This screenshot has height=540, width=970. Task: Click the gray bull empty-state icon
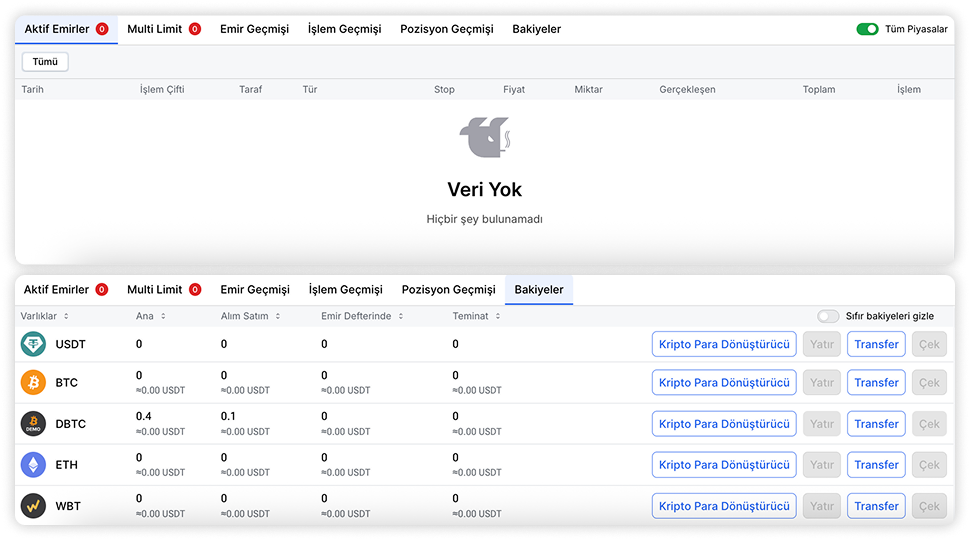484,137
